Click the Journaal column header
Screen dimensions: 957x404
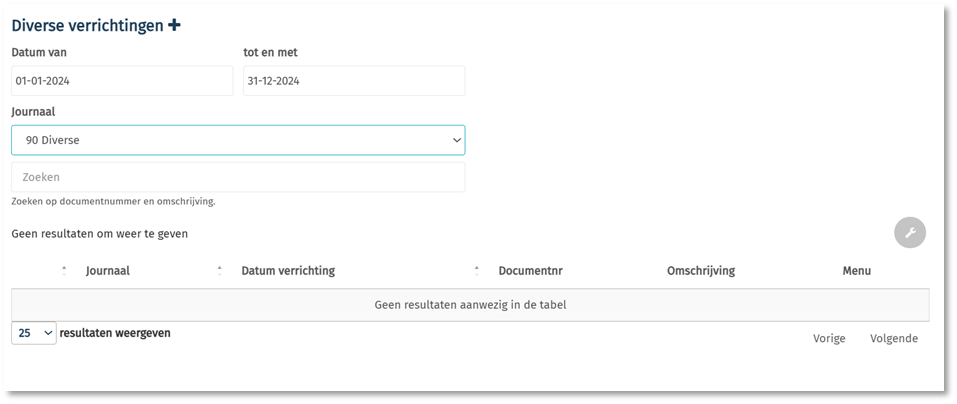[x=107, y=271]
